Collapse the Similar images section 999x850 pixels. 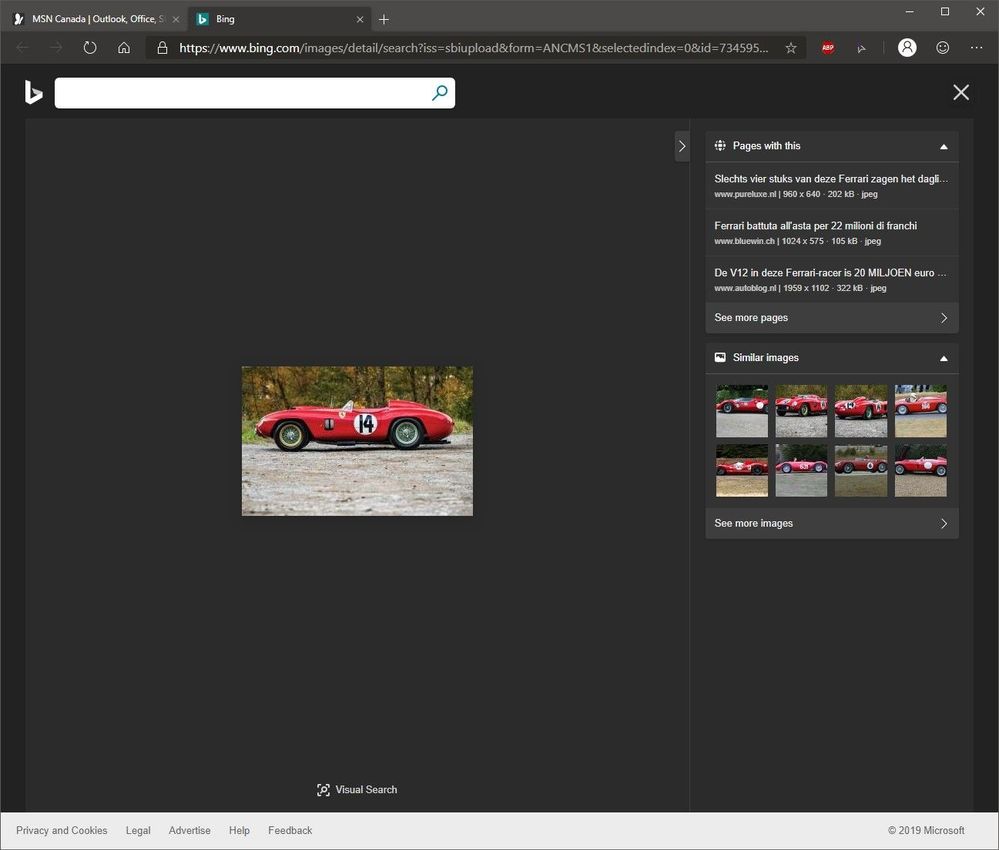943,358
